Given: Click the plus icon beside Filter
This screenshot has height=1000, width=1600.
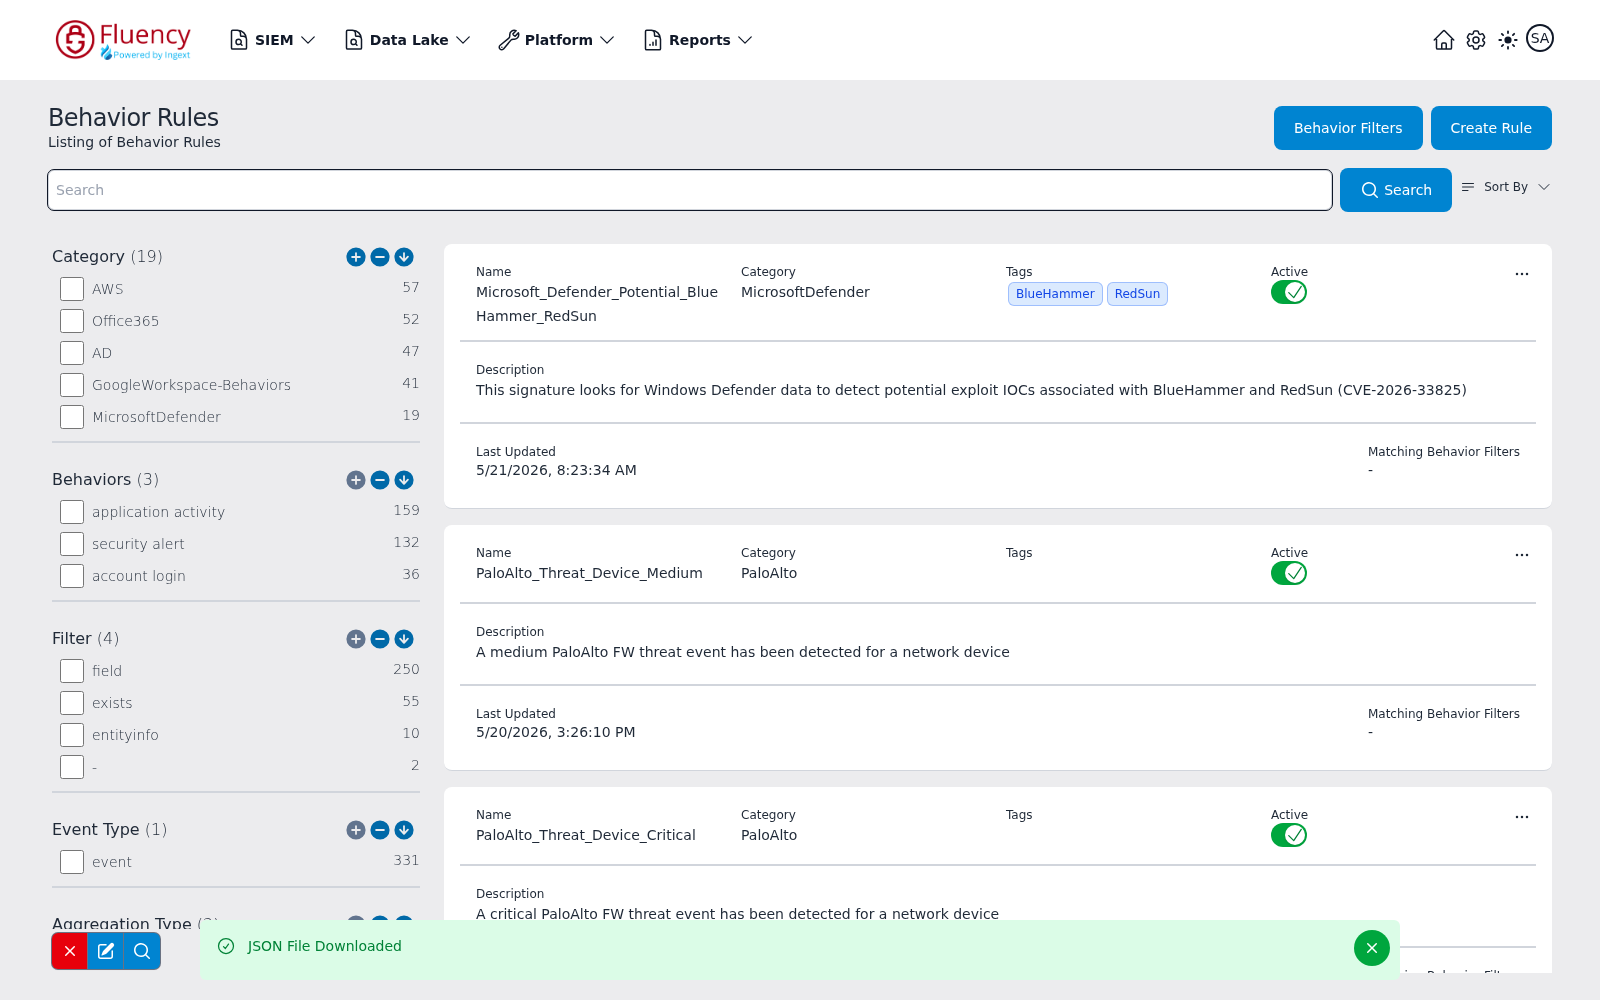Looking at the screenshot, I should pos(356,639).
